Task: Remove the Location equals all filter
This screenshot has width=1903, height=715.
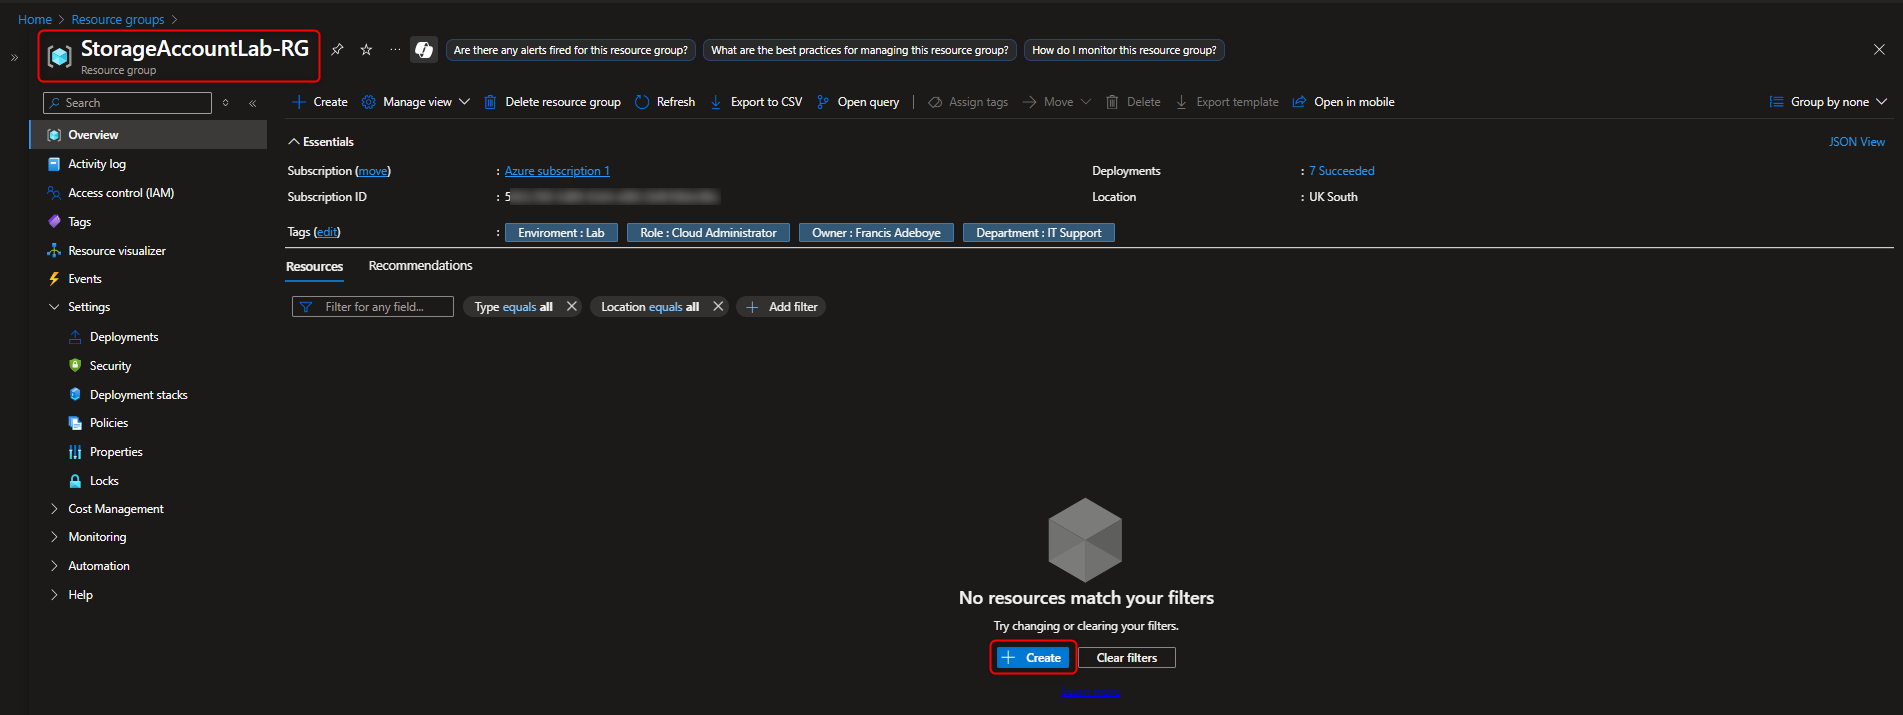Action: 718,307
